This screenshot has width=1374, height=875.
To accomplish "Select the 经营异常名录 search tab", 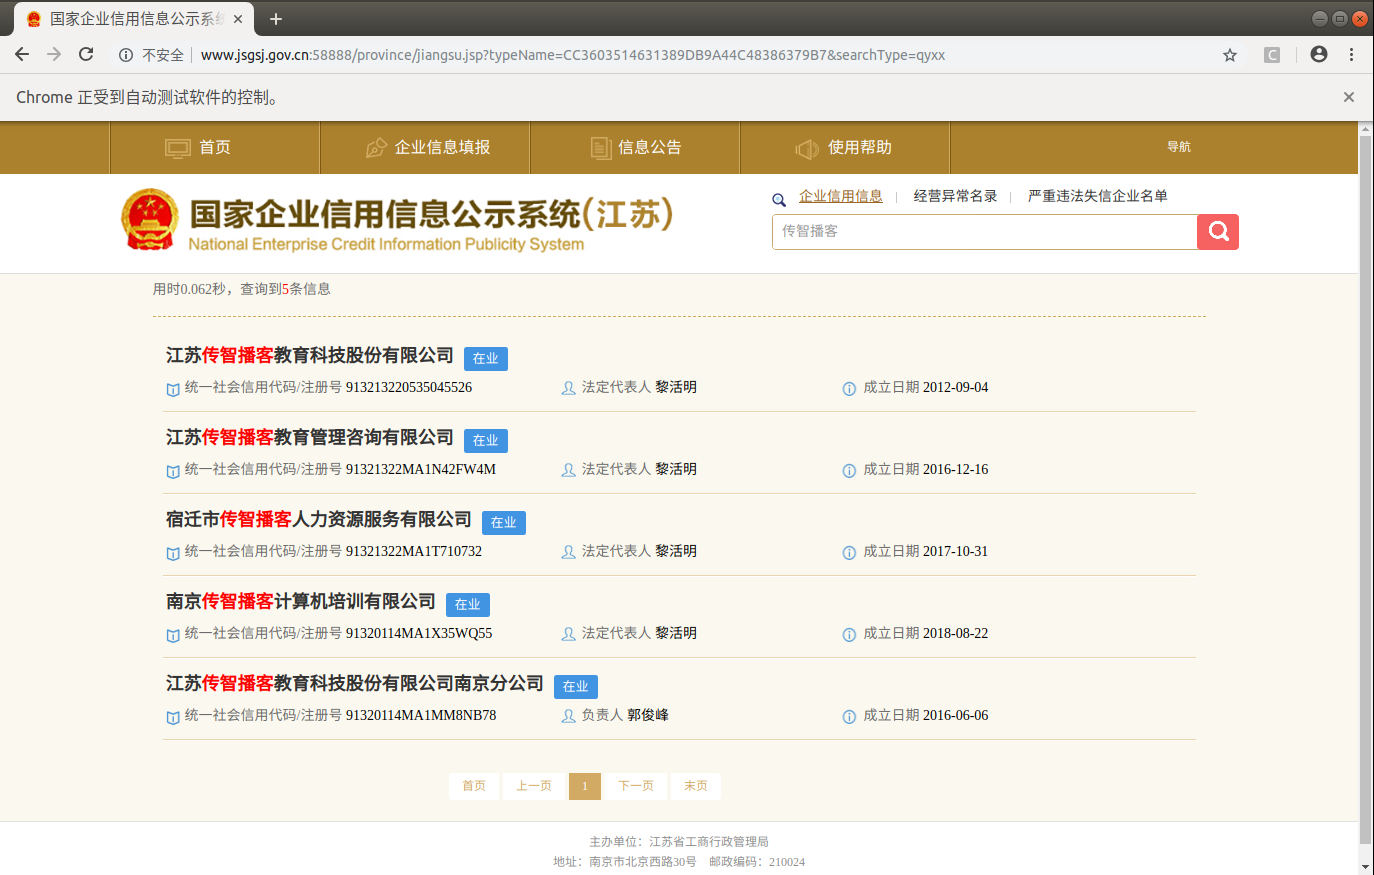I will coord(955,196).
